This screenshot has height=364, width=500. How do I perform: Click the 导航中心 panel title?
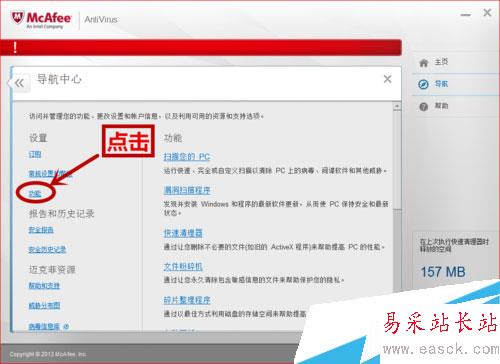pyautogui.click(x=59, y=79)
